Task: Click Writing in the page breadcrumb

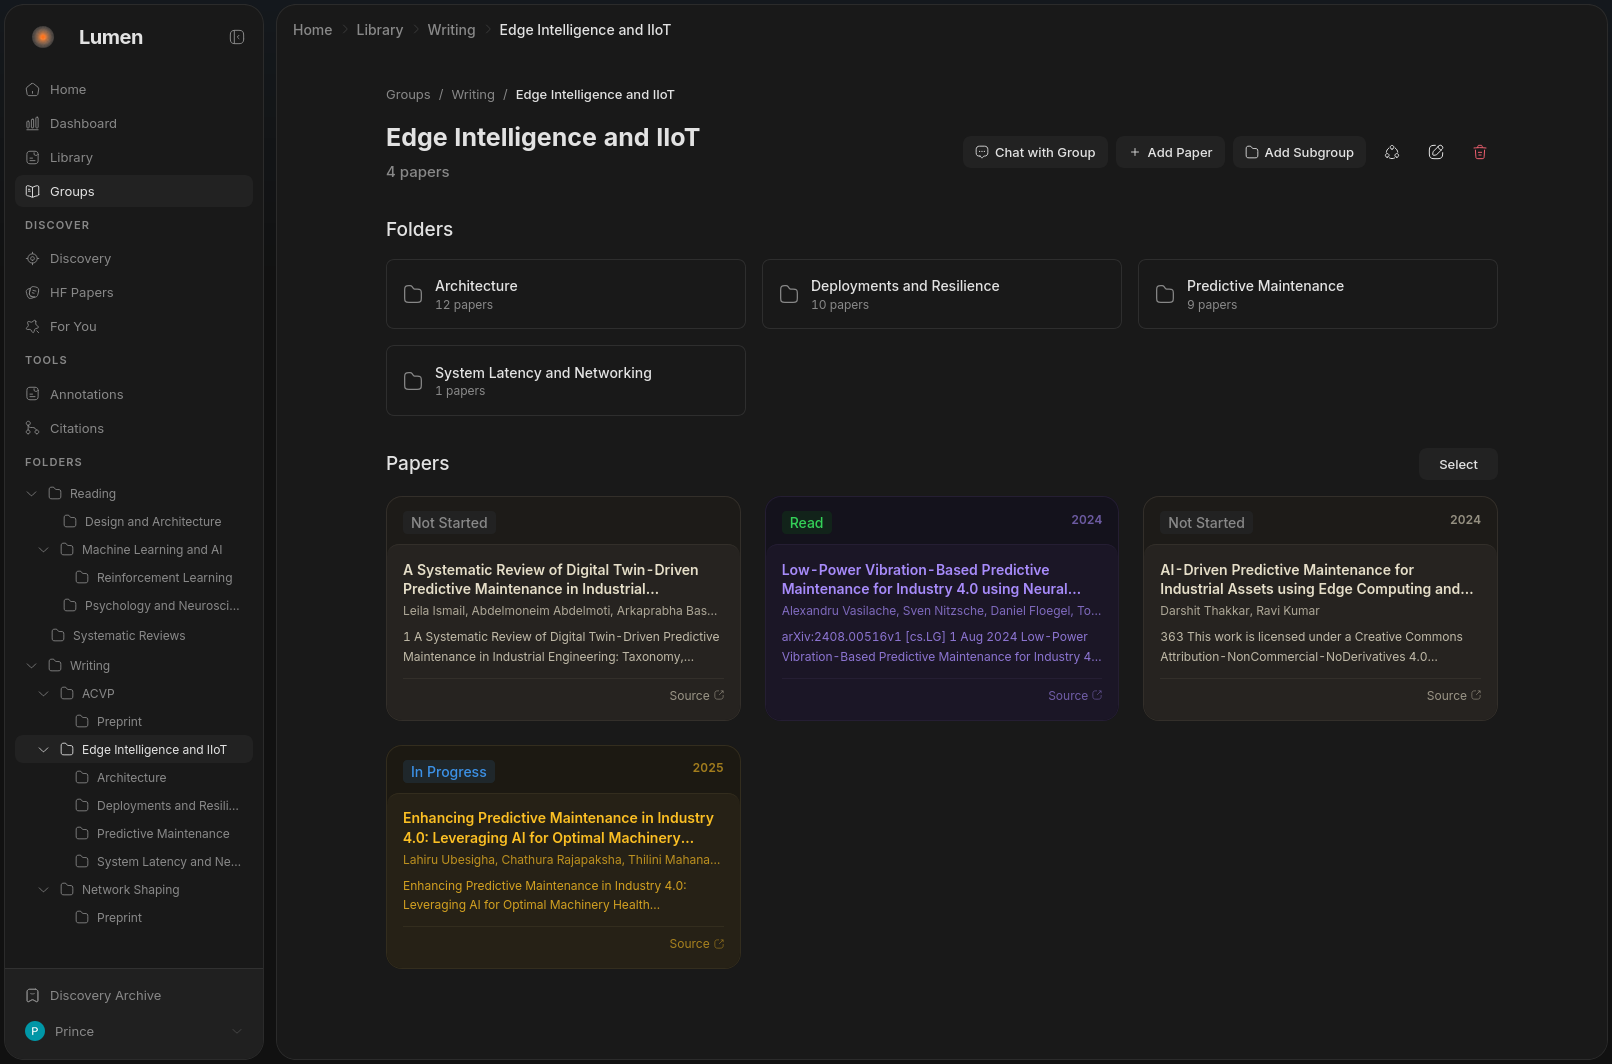Action: 473,95
